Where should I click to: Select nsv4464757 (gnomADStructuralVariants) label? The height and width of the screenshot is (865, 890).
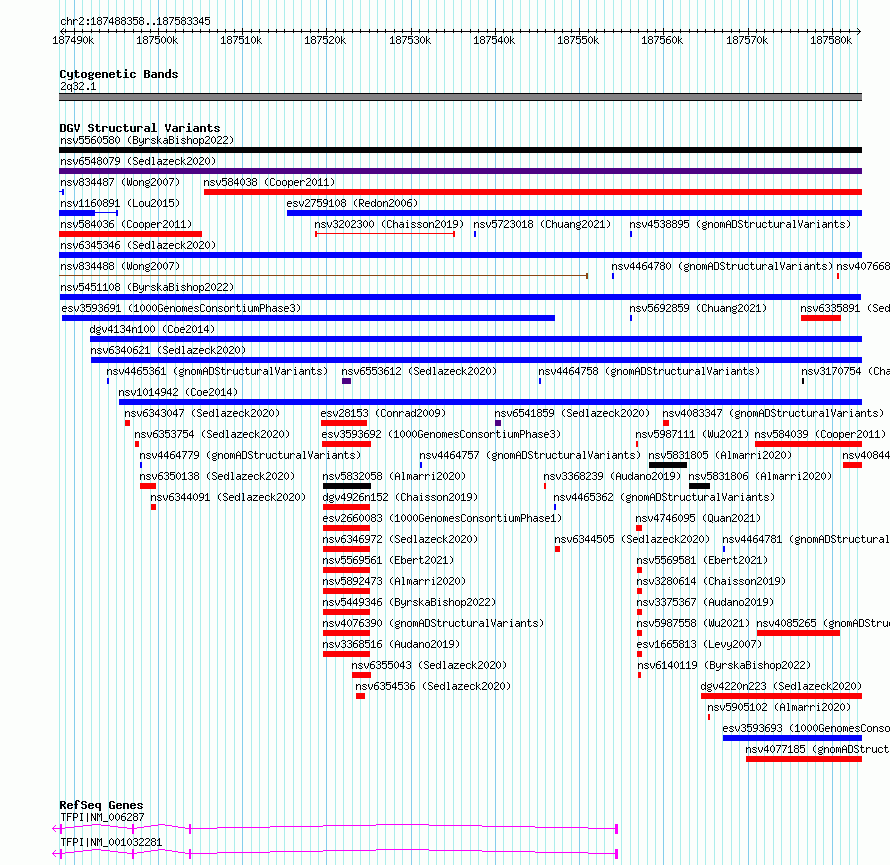pyautogui.click(x=530, y=455)
